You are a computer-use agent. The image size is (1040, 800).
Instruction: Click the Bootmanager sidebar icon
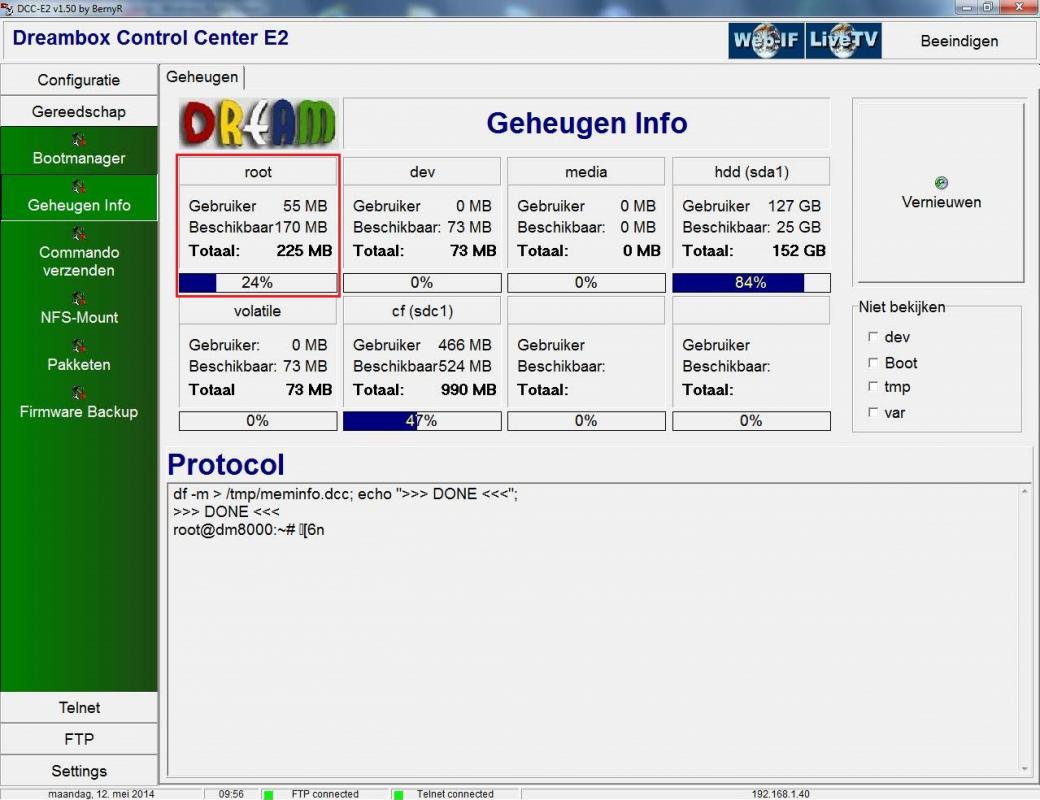(x=79, y=139)
